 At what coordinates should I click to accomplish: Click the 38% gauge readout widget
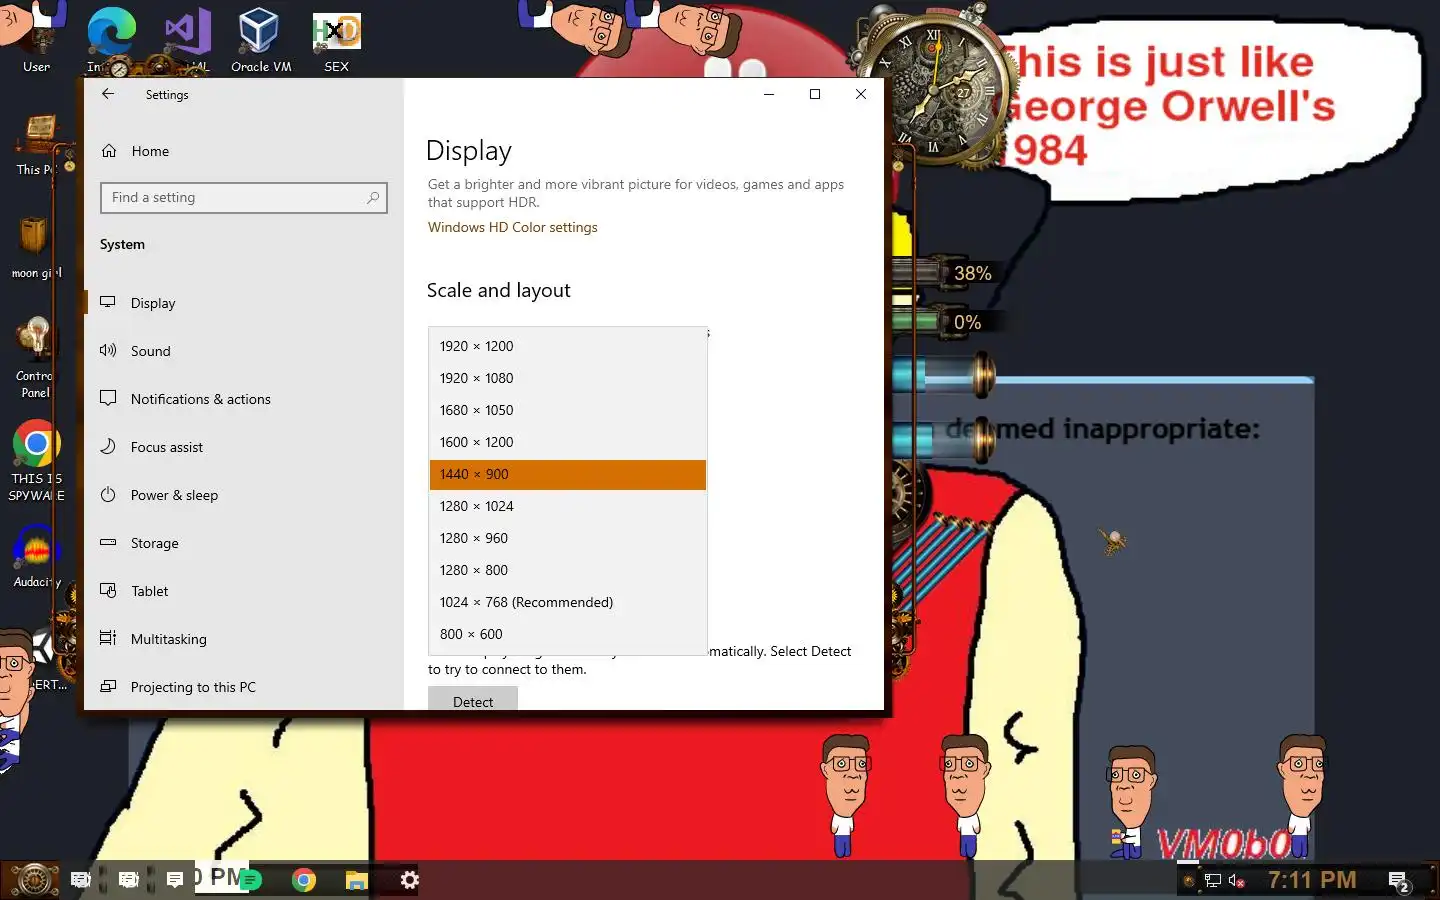tap(972, 273)
